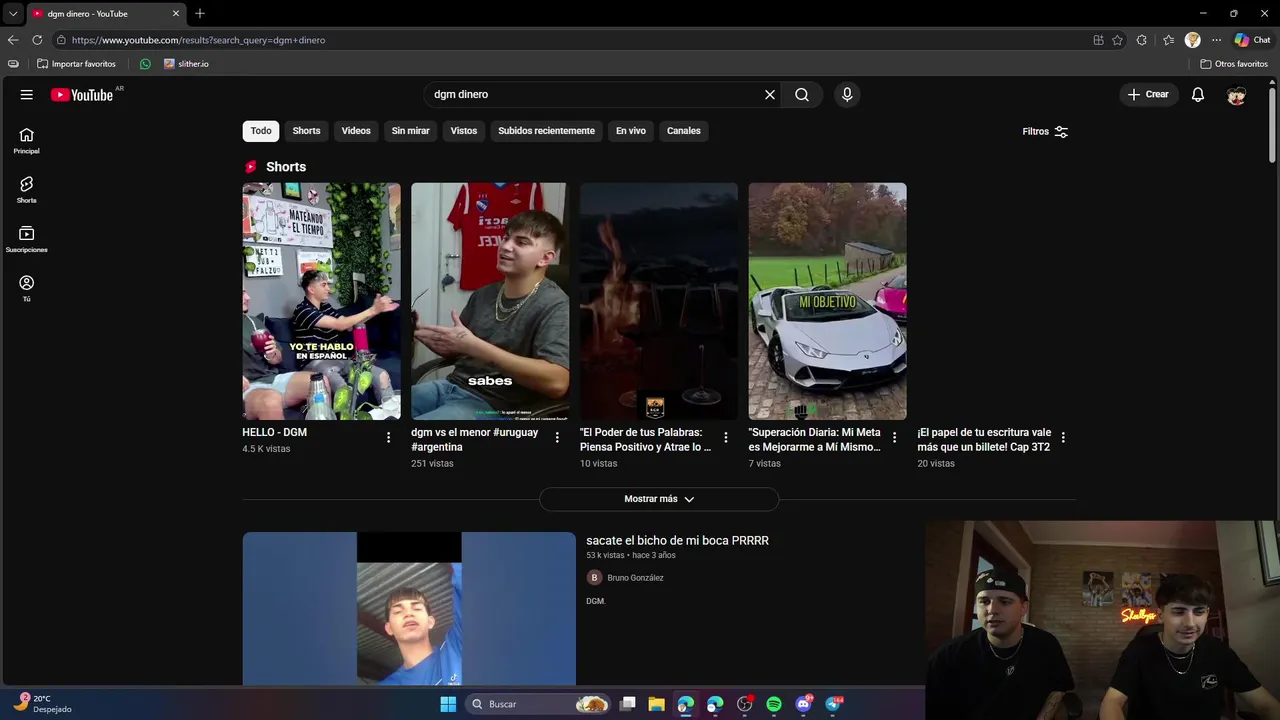1280x720 pixels.
Task: Open Copilot Chat in the browser
Action: 1252,40
